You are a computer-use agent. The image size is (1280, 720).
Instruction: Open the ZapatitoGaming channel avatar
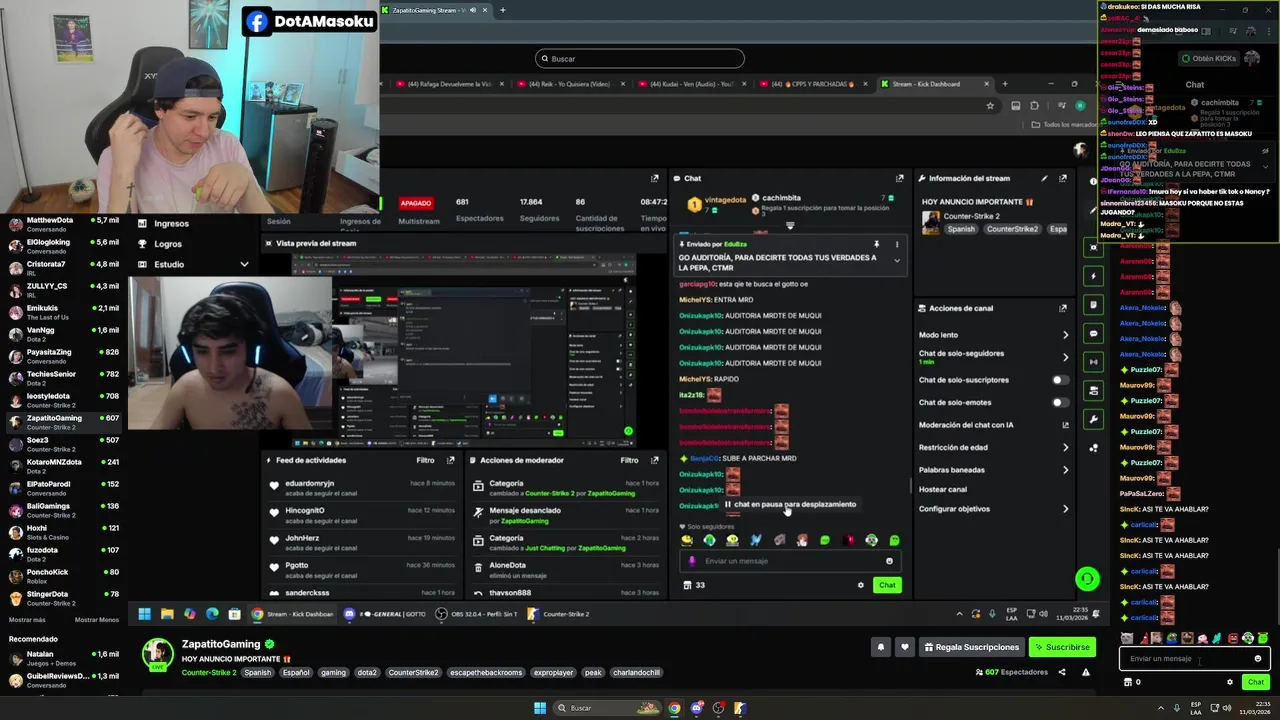[x=158, y=655]
